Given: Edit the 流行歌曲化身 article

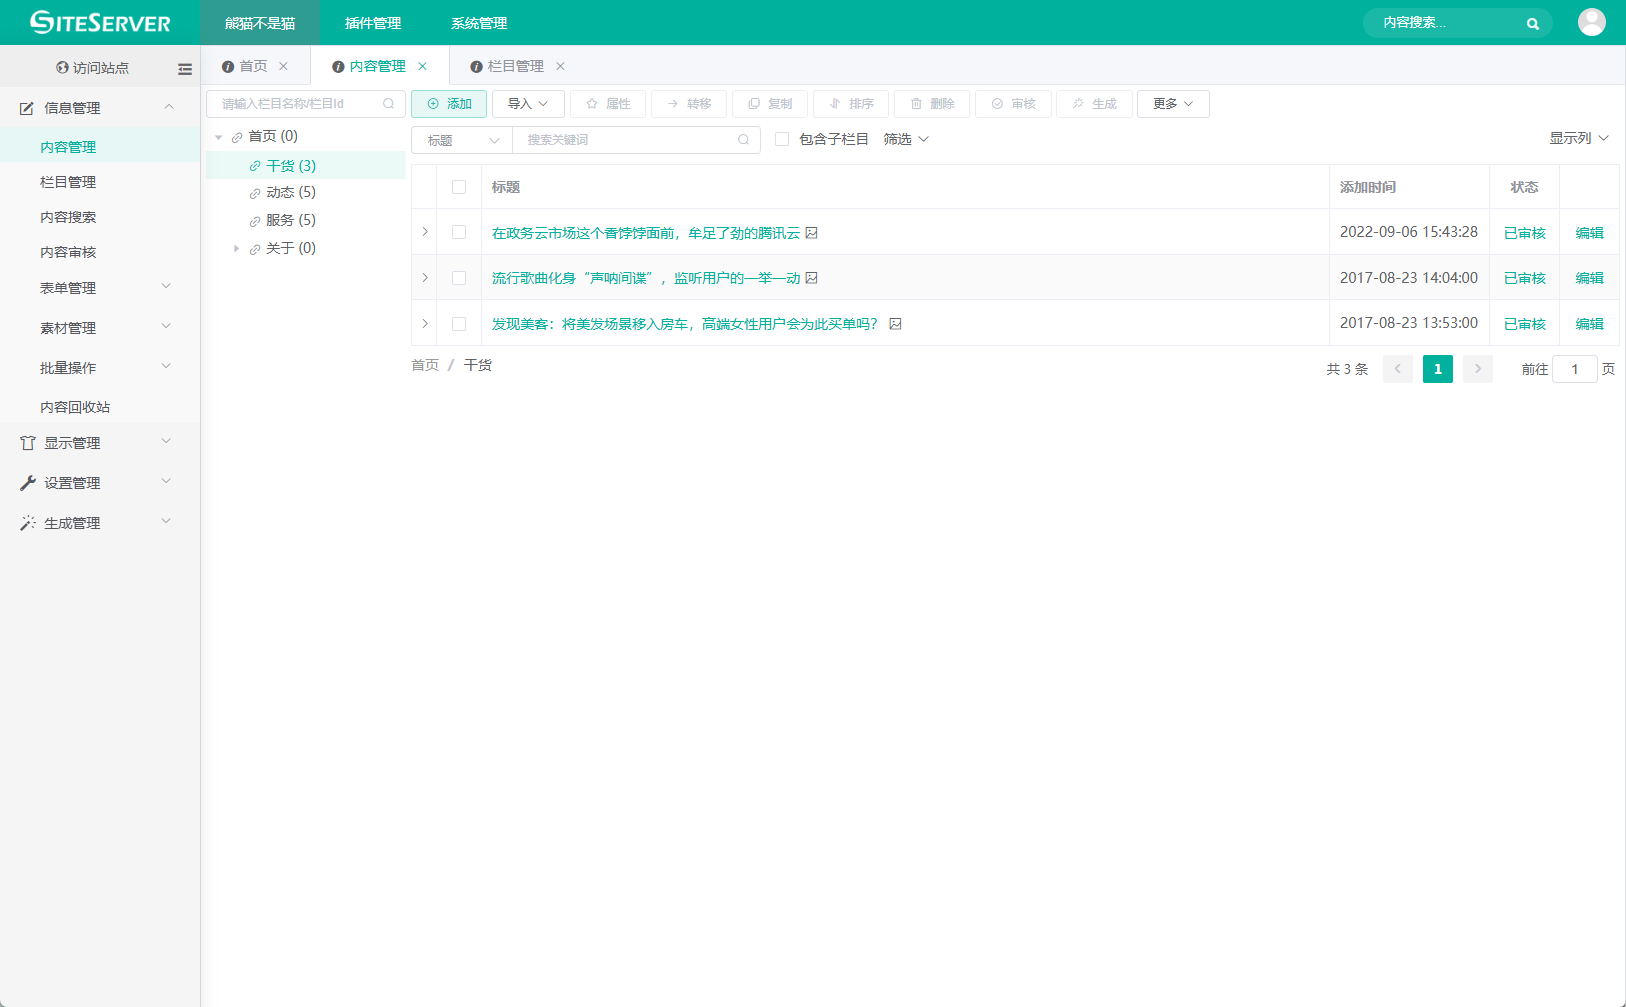Looking at the screenshot, I should (x=1589, y=278).
